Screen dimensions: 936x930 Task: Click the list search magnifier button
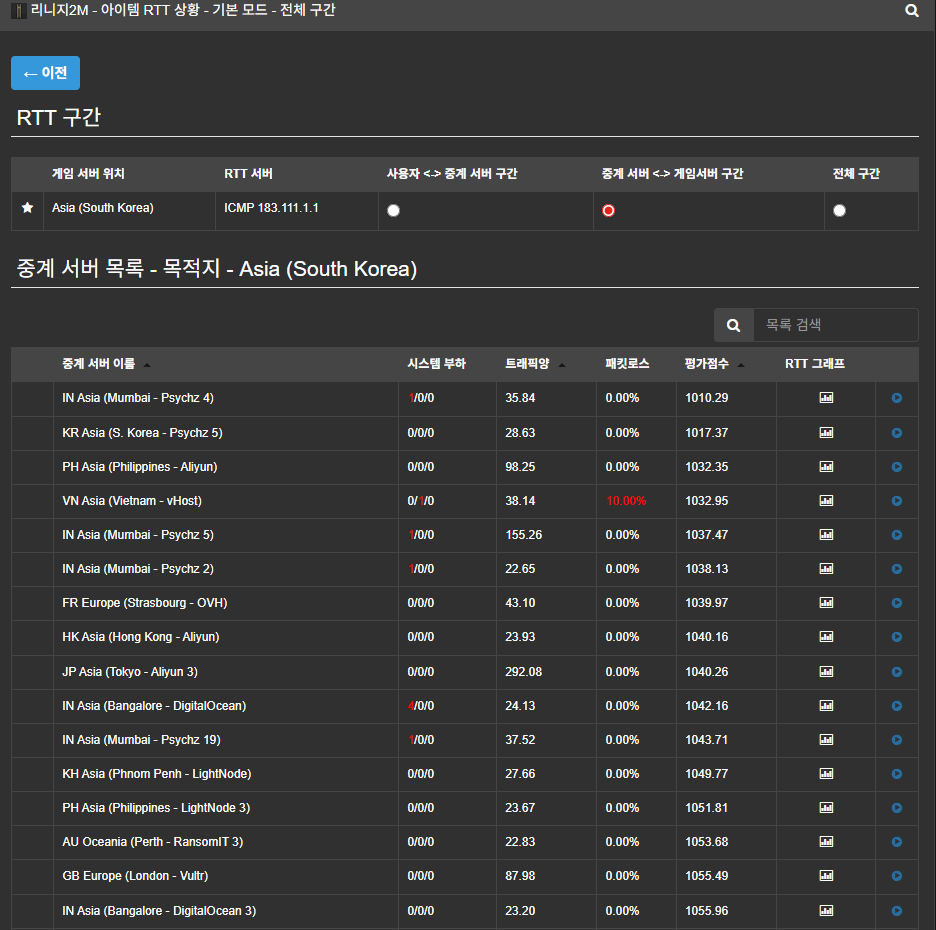(x=733, y=325)
